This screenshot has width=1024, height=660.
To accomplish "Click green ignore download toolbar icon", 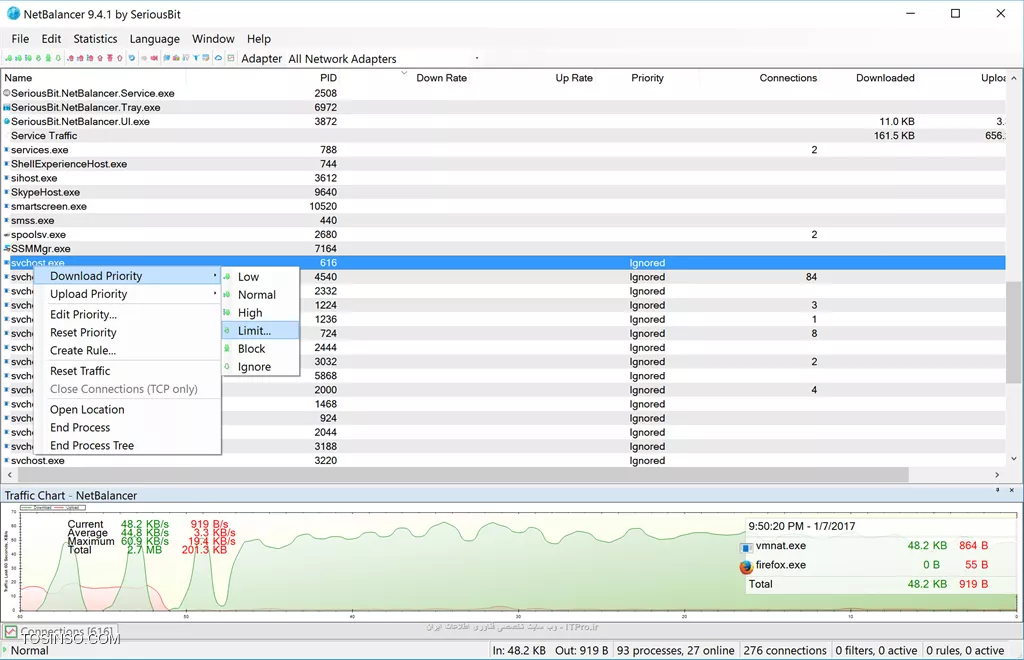I will (58, 58).
